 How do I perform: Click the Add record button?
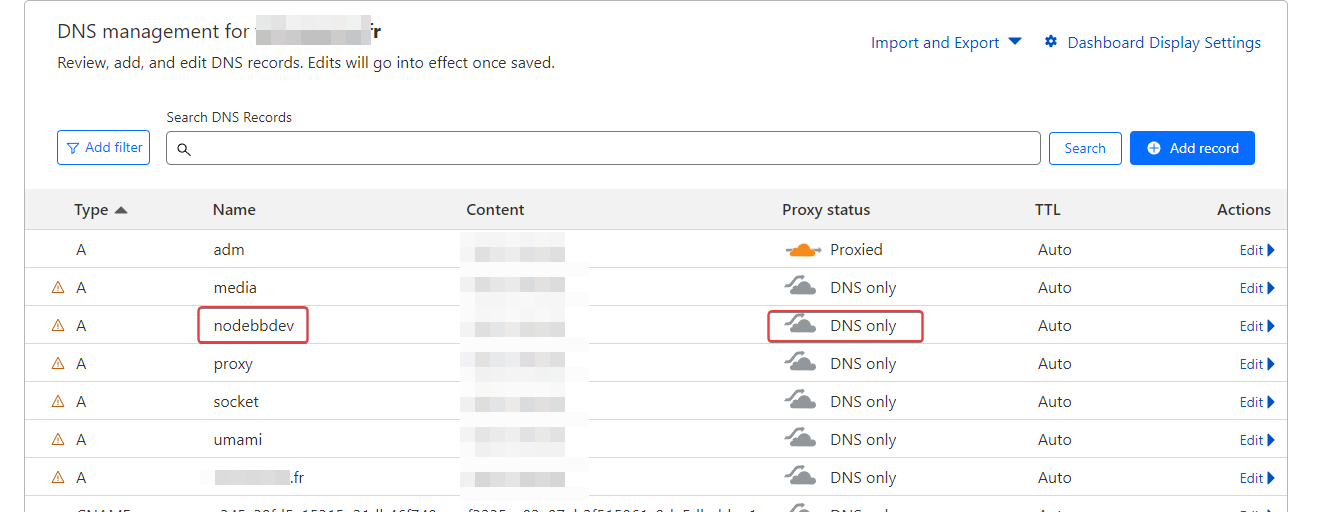click(1192, 148)
